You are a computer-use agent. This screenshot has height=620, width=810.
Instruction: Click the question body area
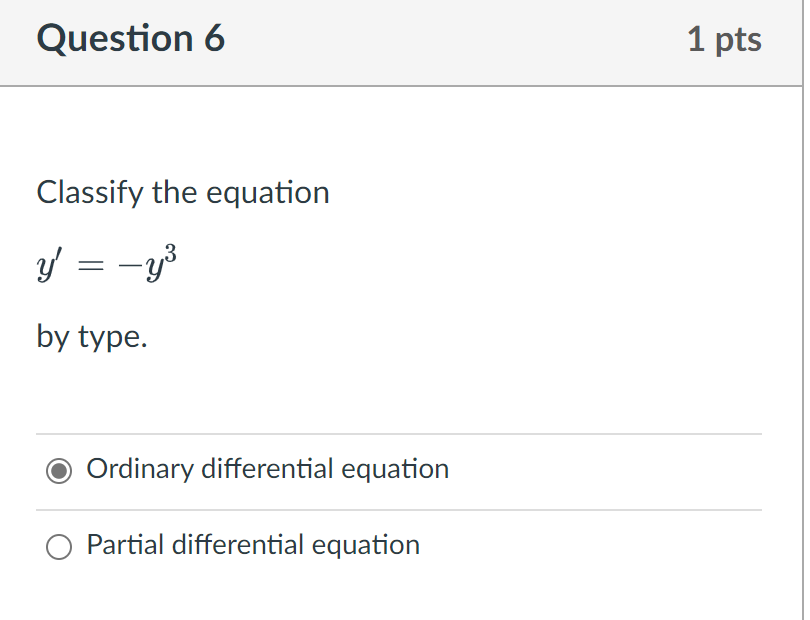pyautogui.click(x=400, y=260)
